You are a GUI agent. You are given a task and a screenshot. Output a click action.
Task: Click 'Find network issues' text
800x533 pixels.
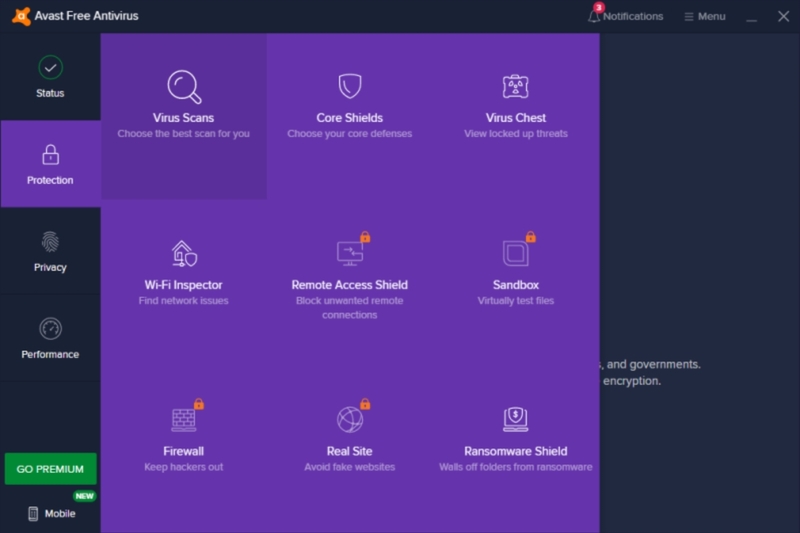click(184, 301)
